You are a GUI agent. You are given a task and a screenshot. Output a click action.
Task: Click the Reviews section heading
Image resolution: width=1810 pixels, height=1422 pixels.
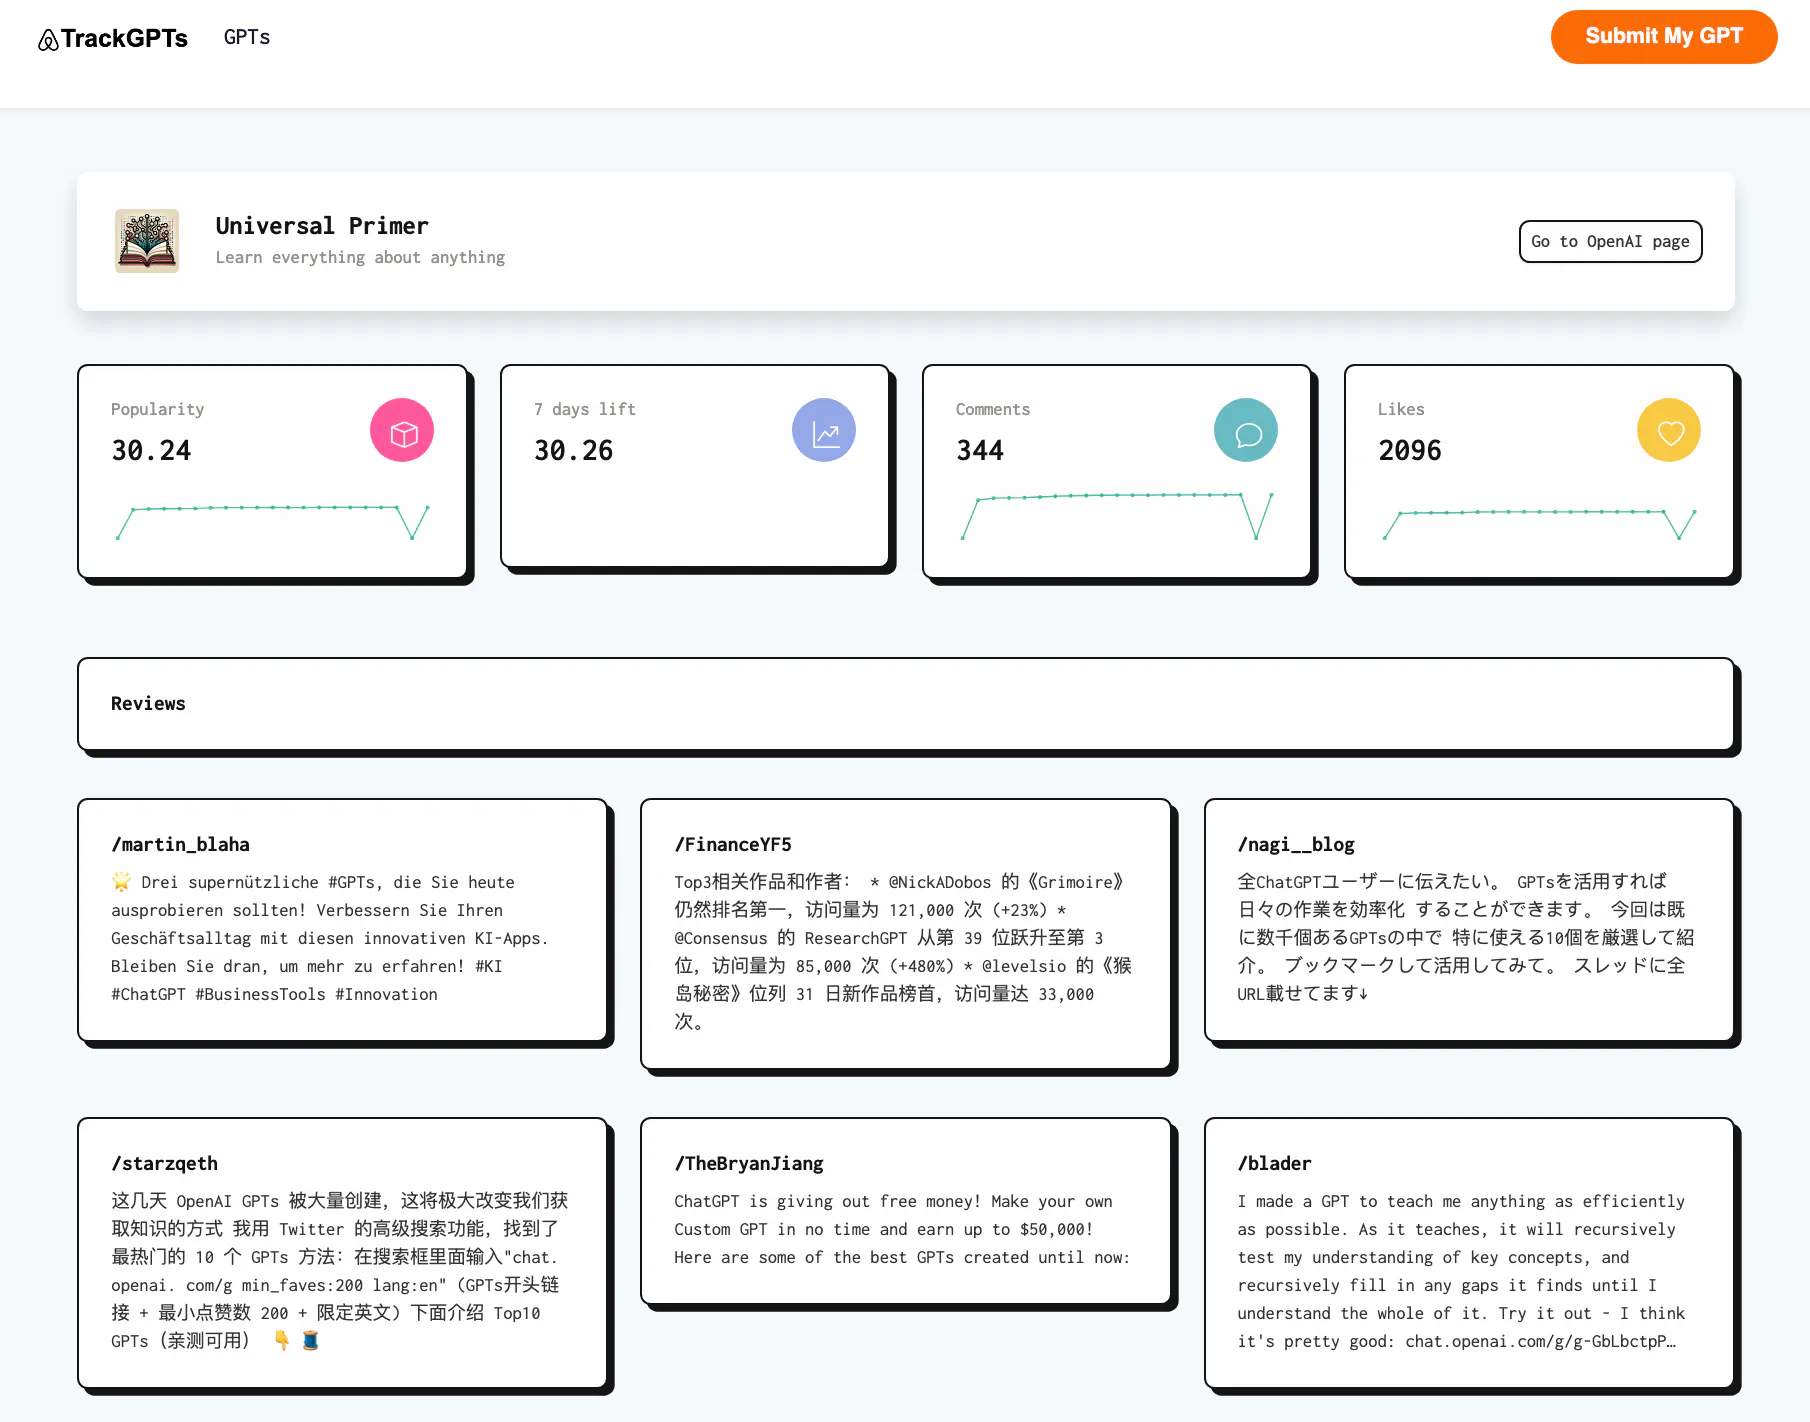click(x=148, y=703)
